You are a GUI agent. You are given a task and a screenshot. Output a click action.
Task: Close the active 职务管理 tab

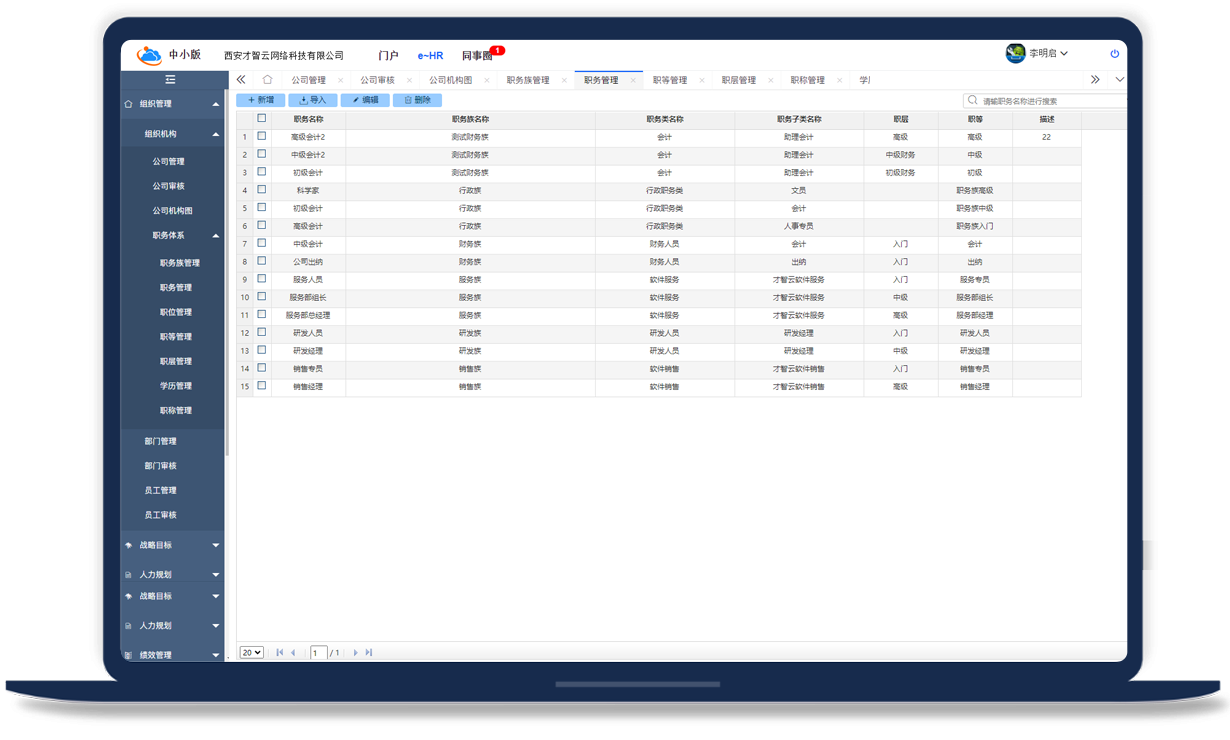click(633, 80)
